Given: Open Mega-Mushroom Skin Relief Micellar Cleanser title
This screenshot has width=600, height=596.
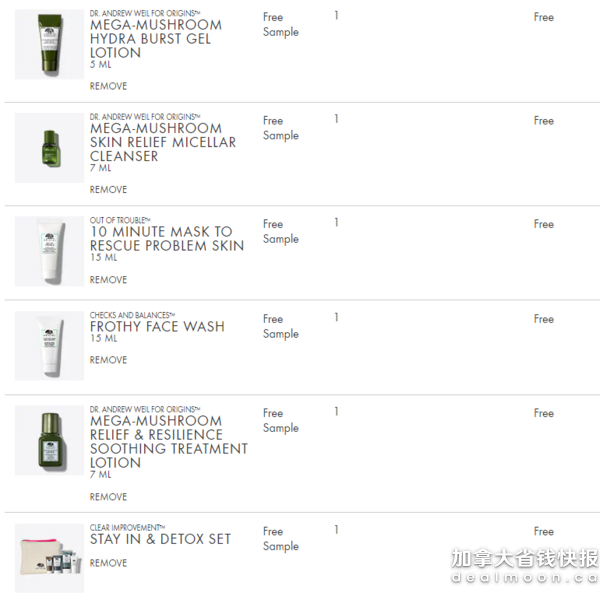Looking at the screenshot, I should 163,142.
